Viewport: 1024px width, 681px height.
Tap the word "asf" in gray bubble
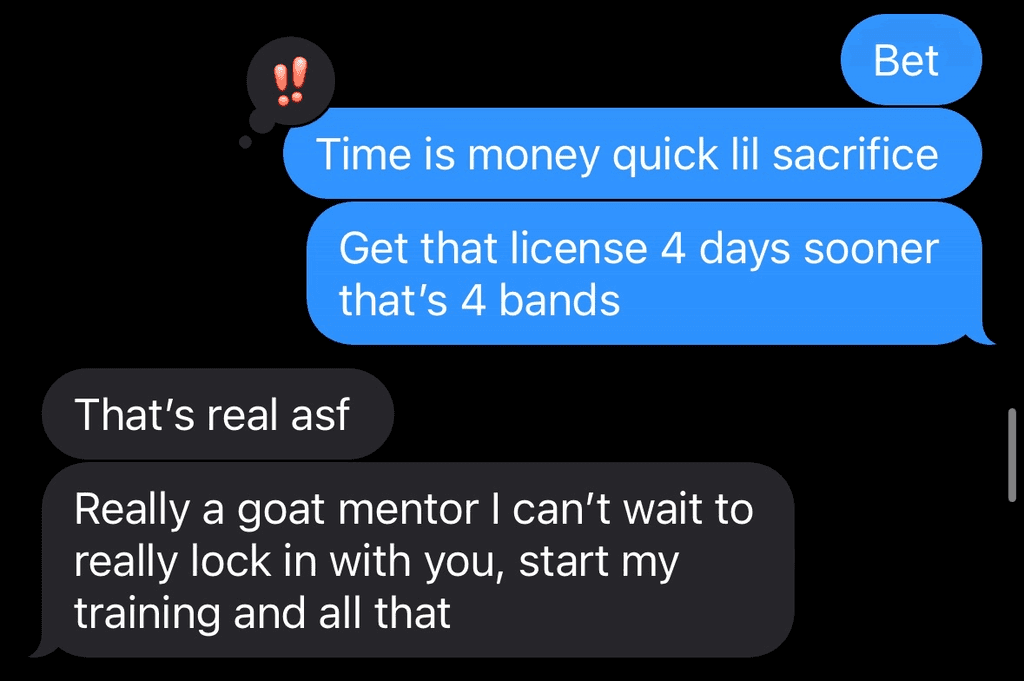(320, 414)
